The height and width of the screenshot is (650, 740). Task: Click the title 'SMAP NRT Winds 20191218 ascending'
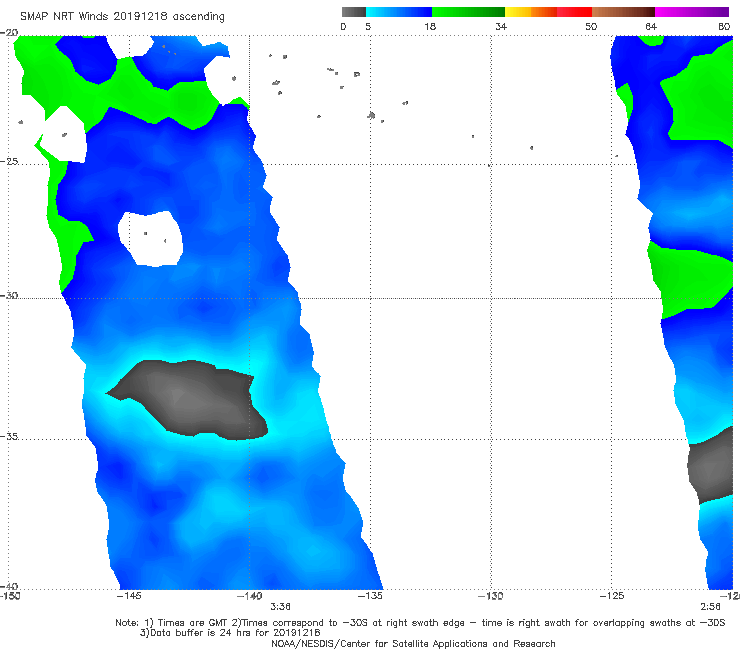click(122, 16)
